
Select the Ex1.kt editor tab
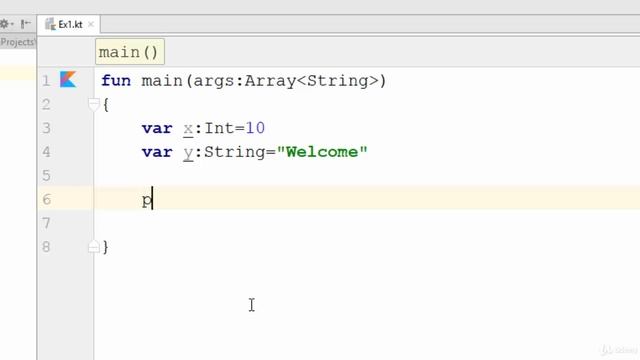click(70, 24)
